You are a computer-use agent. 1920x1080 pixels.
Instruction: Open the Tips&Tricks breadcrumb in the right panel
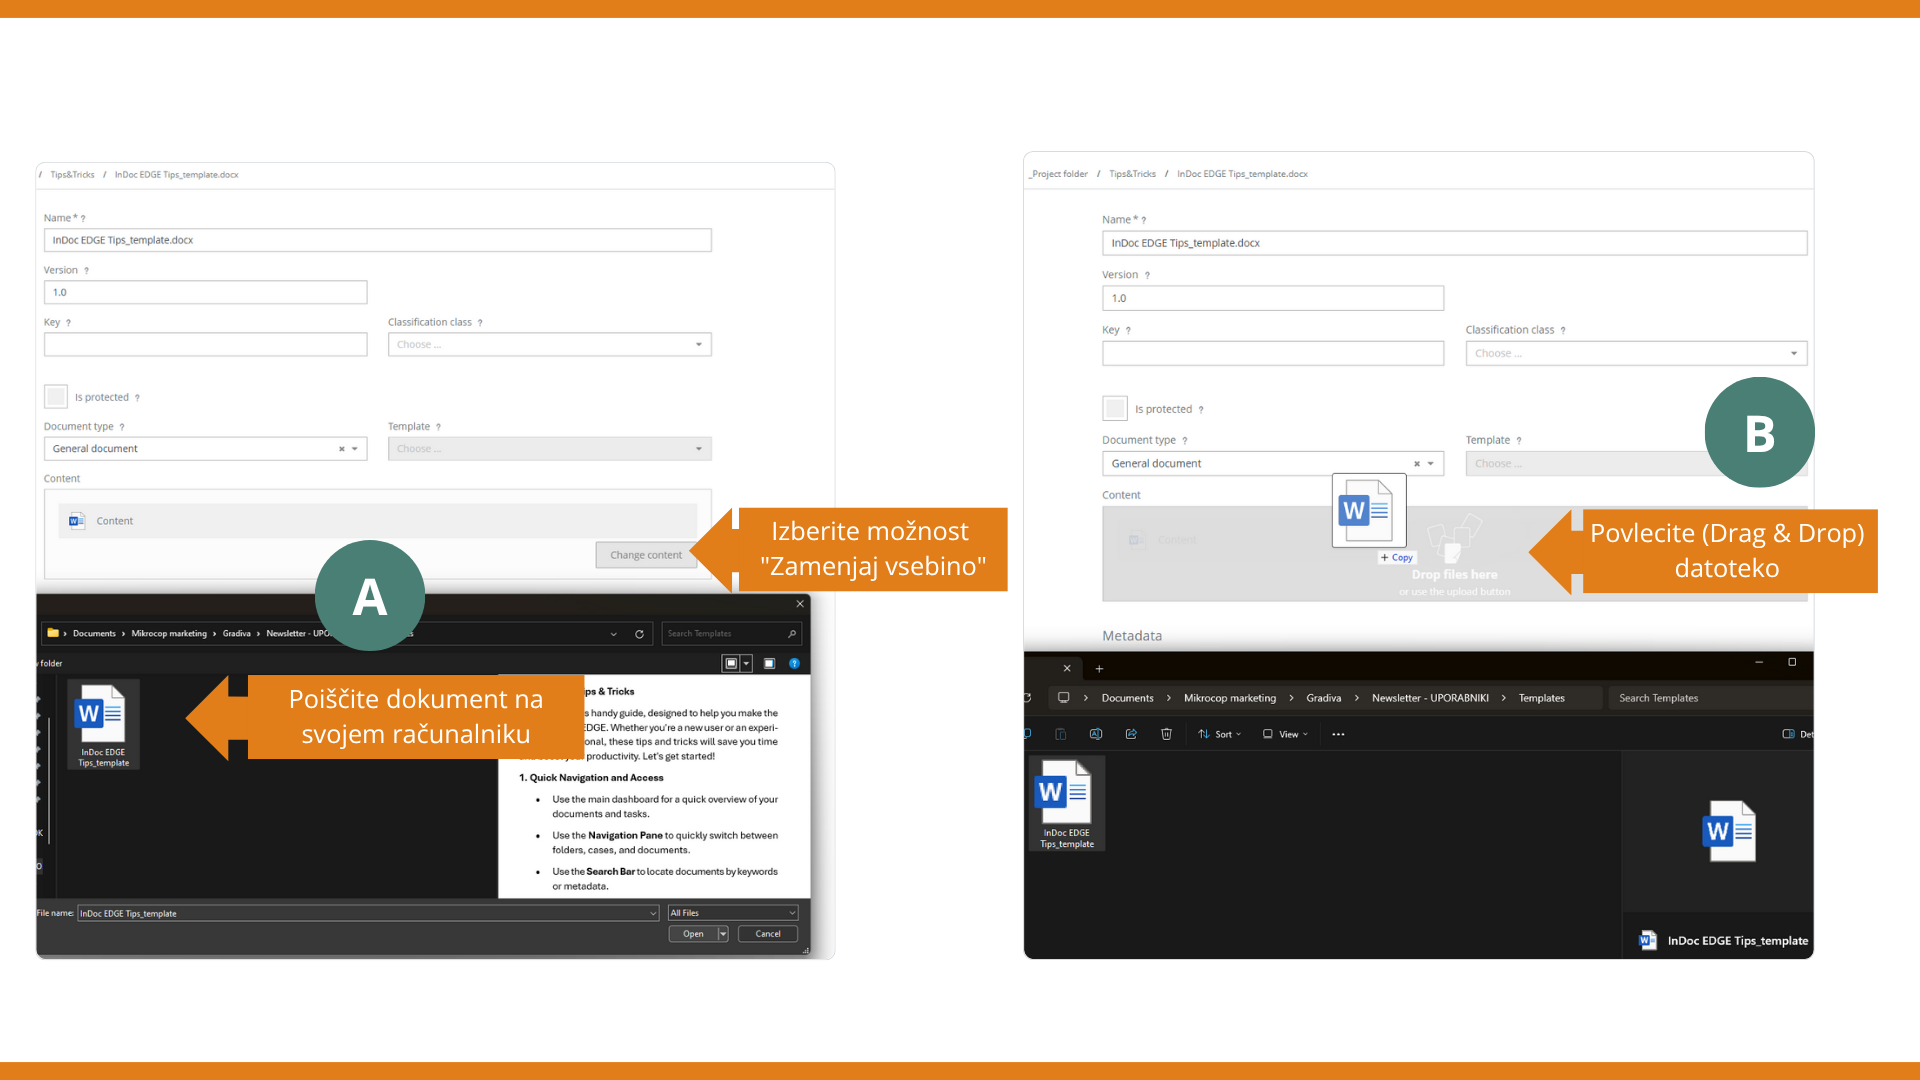1132,174
